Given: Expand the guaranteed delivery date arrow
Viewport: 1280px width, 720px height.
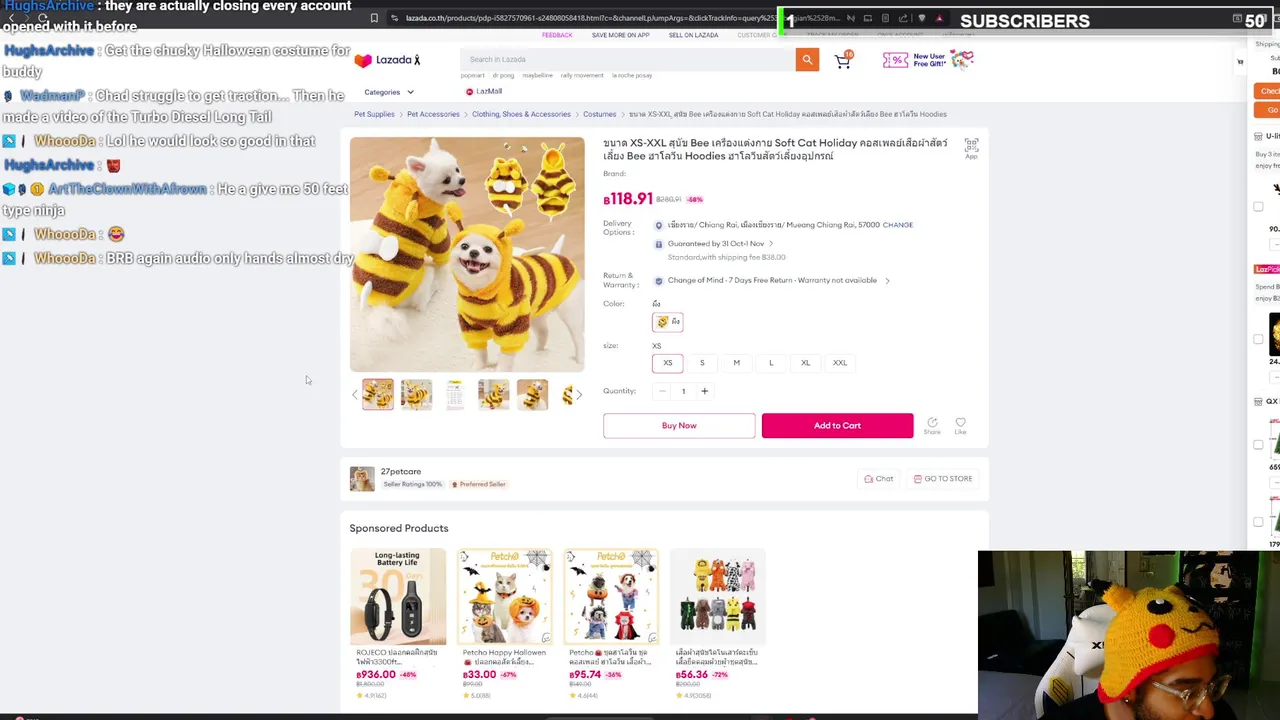Looking at the screenshot, I should [771, 244].
